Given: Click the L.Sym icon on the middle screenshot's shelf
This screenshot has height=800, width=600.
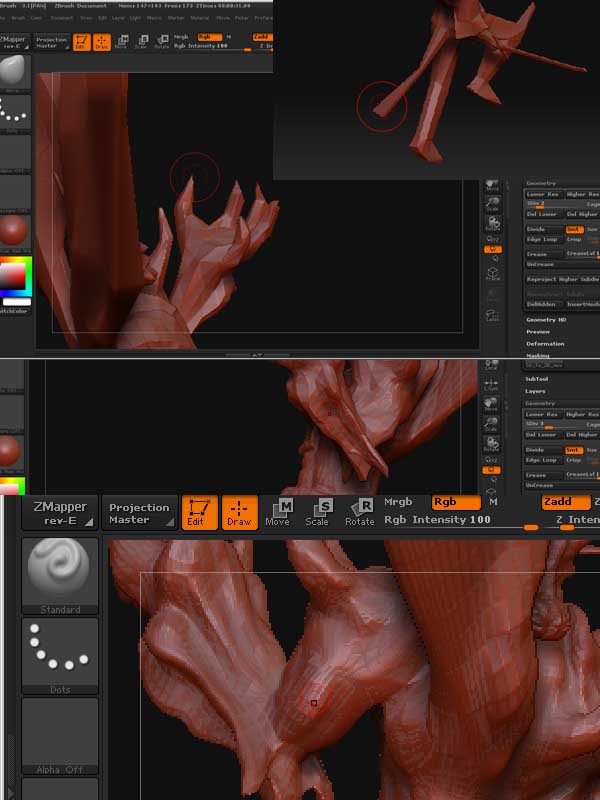Looking at the screenshot, I should coord(491,384).
